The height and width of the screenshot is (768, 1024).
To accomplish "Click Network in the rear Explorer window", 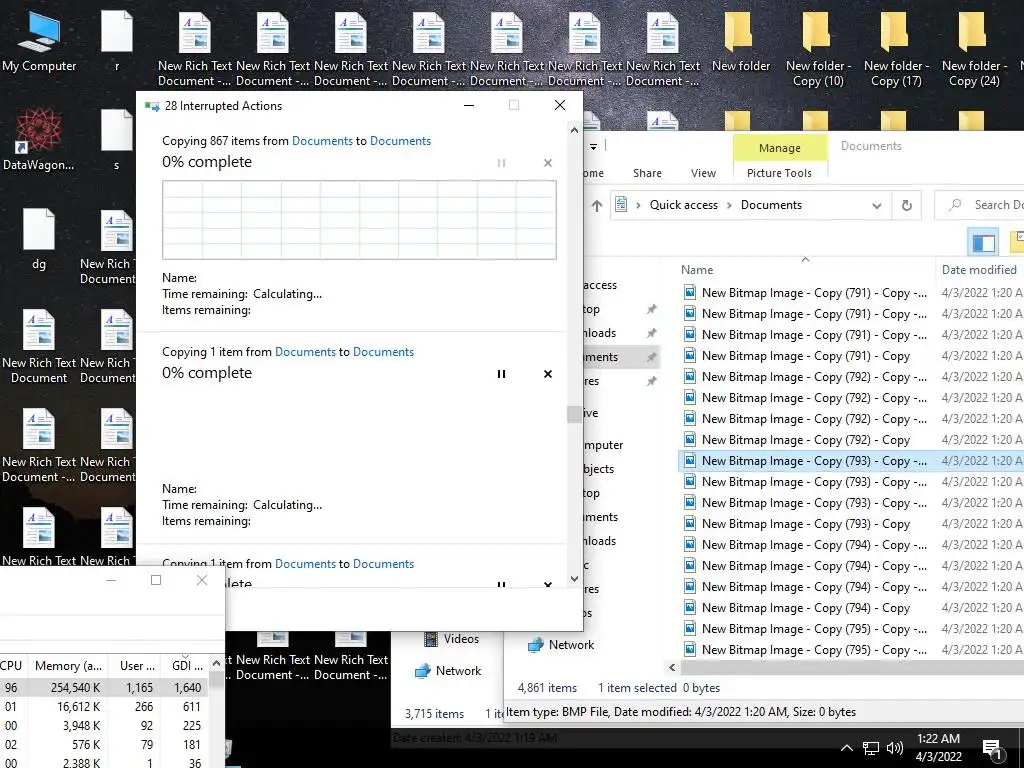I will tap(448, 671).
